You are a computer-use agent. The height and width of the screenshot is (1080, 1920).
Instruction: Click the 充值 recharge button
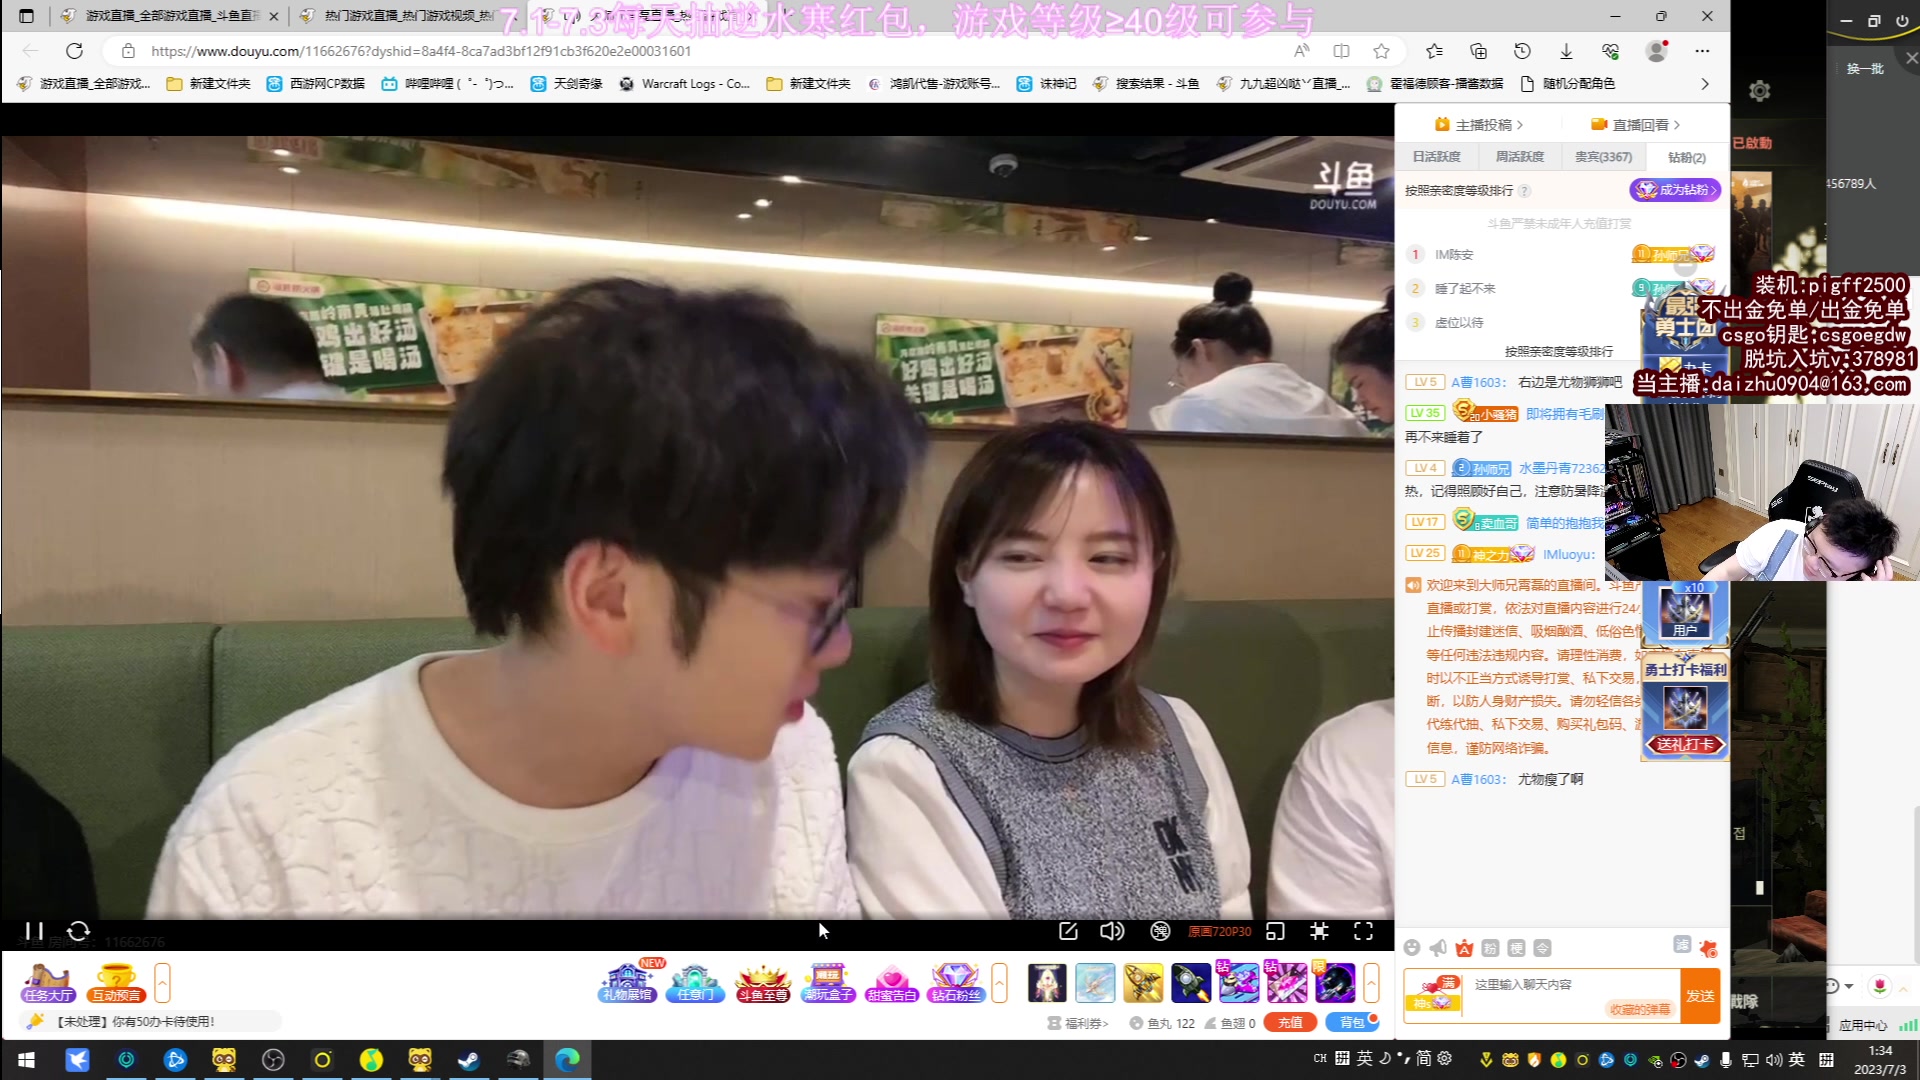(x=1290, y=1022)
